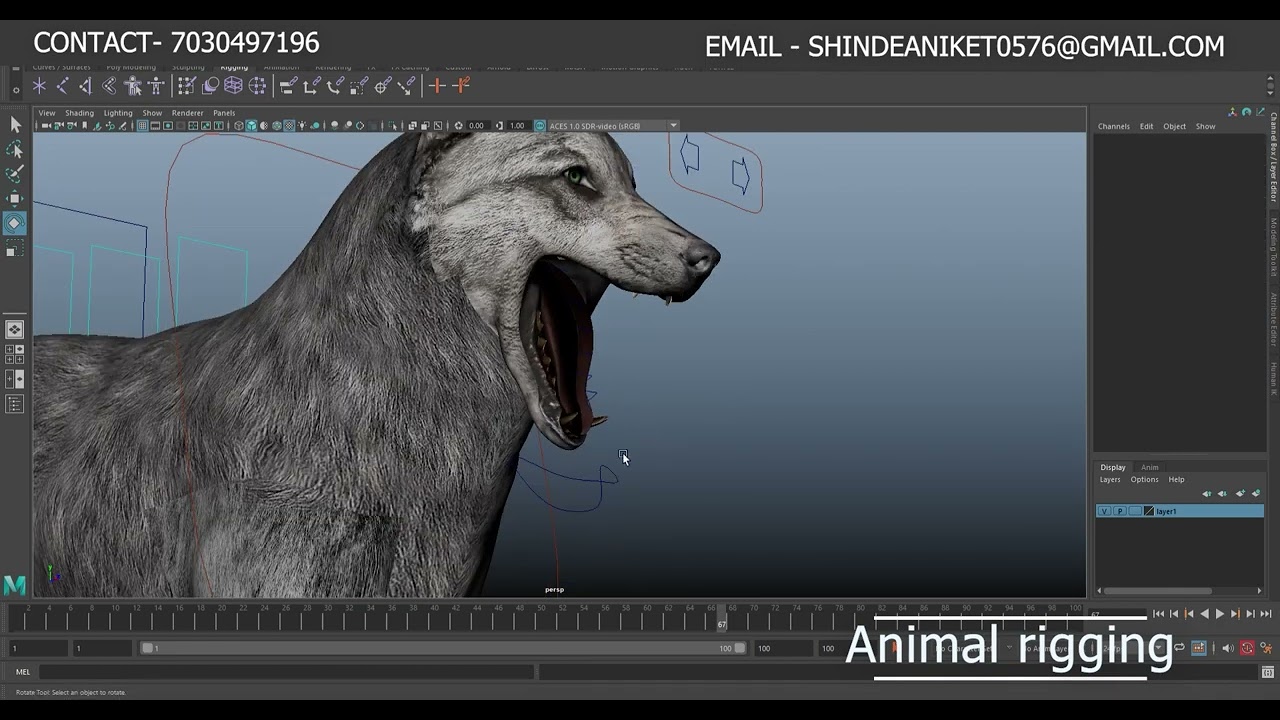Open the viewport Renderer menu
Image resolution: width=1280 pixels, height=720 pixels.
187,113
